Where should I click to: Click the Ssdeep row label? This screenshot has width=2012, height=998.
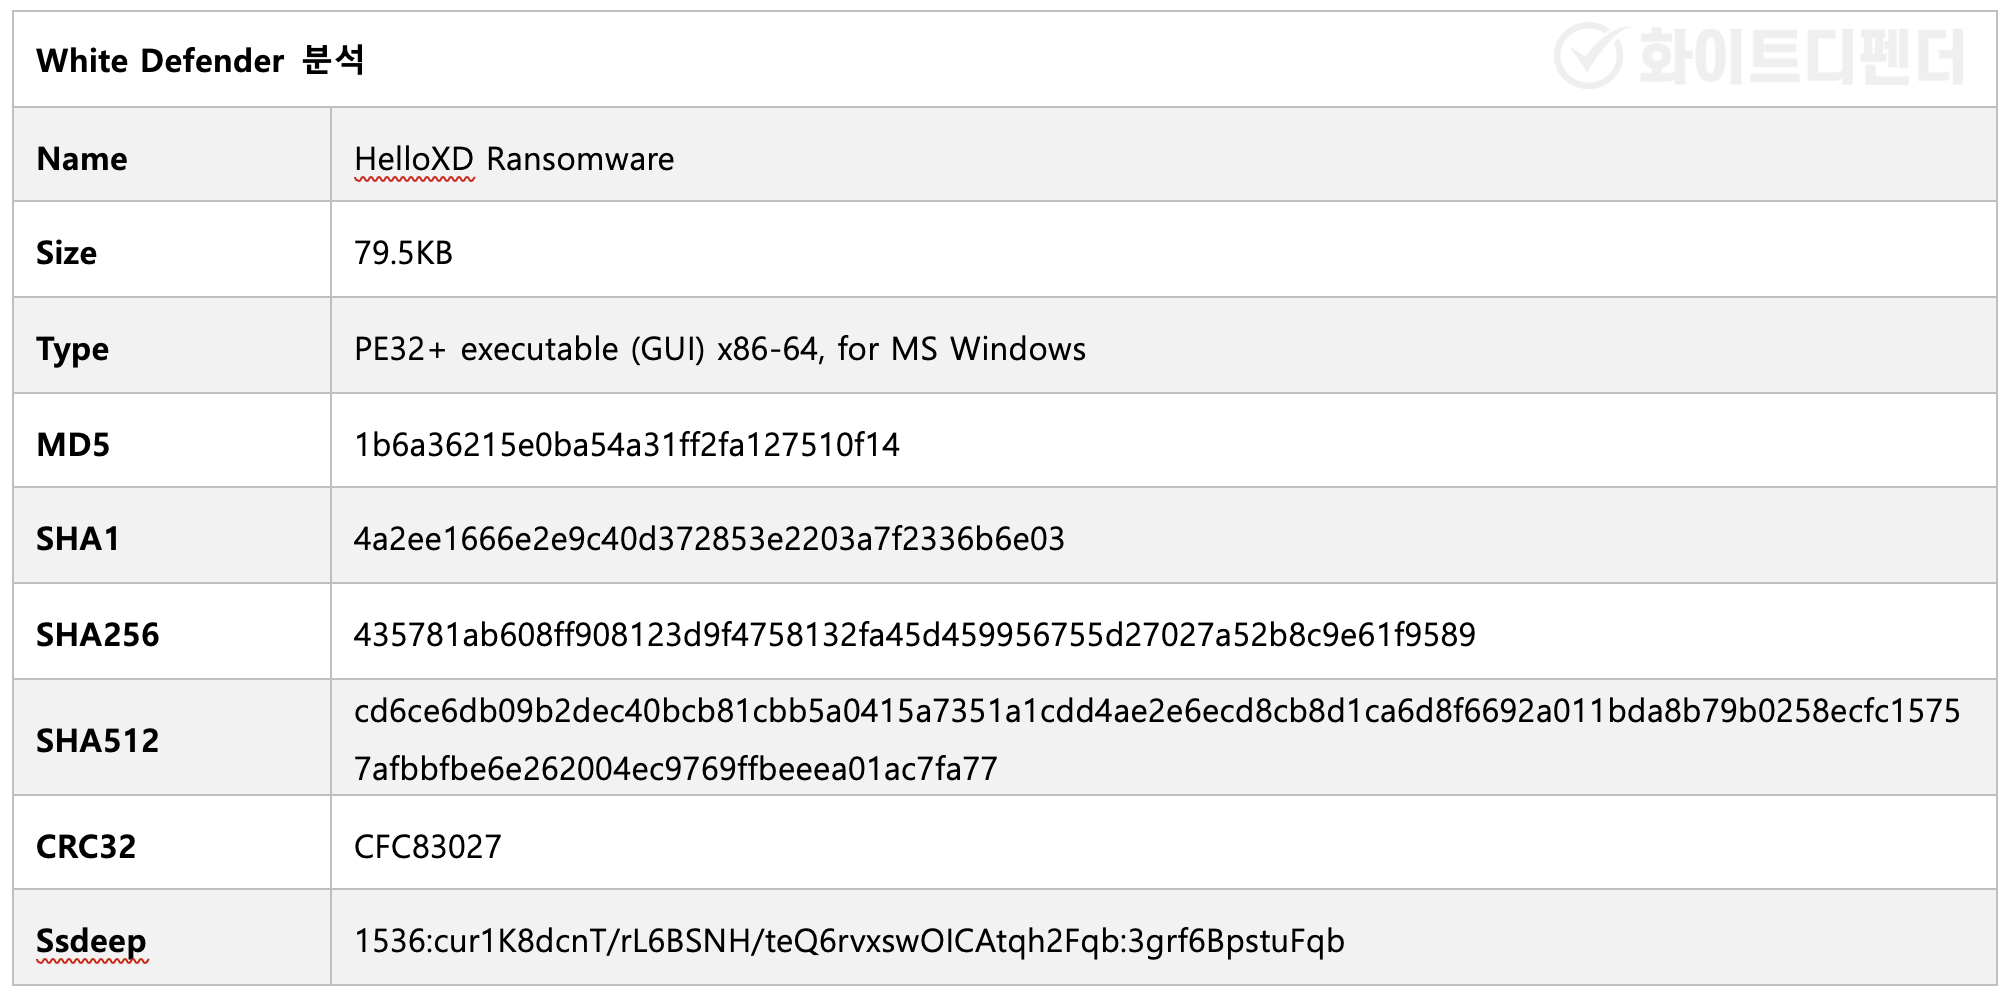tap(91, 942)
